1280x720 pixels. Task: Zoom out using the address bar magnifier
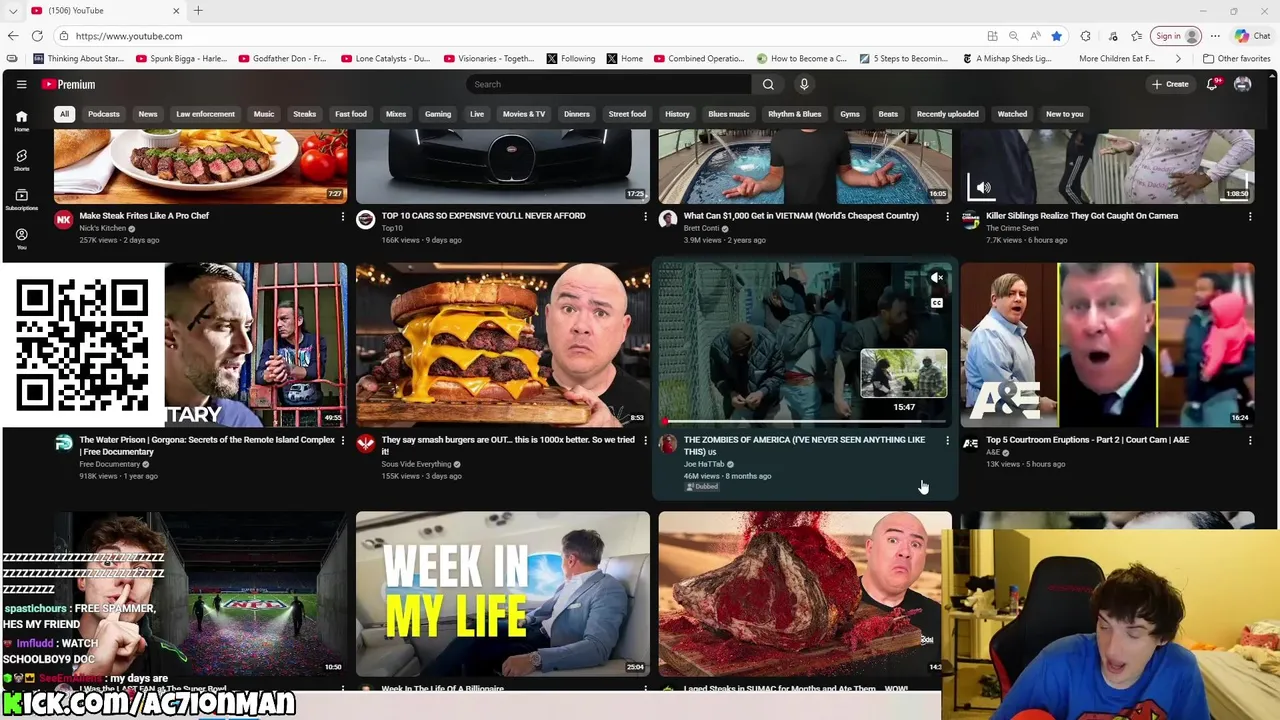pyautogui.click(x=1013, y=36)
